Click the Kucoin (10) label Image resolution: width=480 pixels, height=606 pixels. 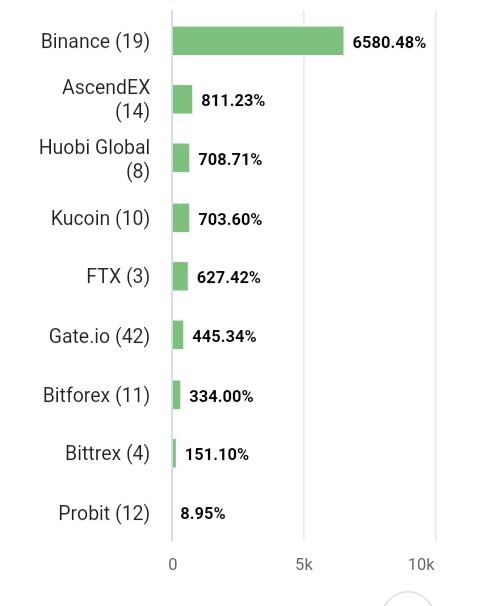pos(100,218)
